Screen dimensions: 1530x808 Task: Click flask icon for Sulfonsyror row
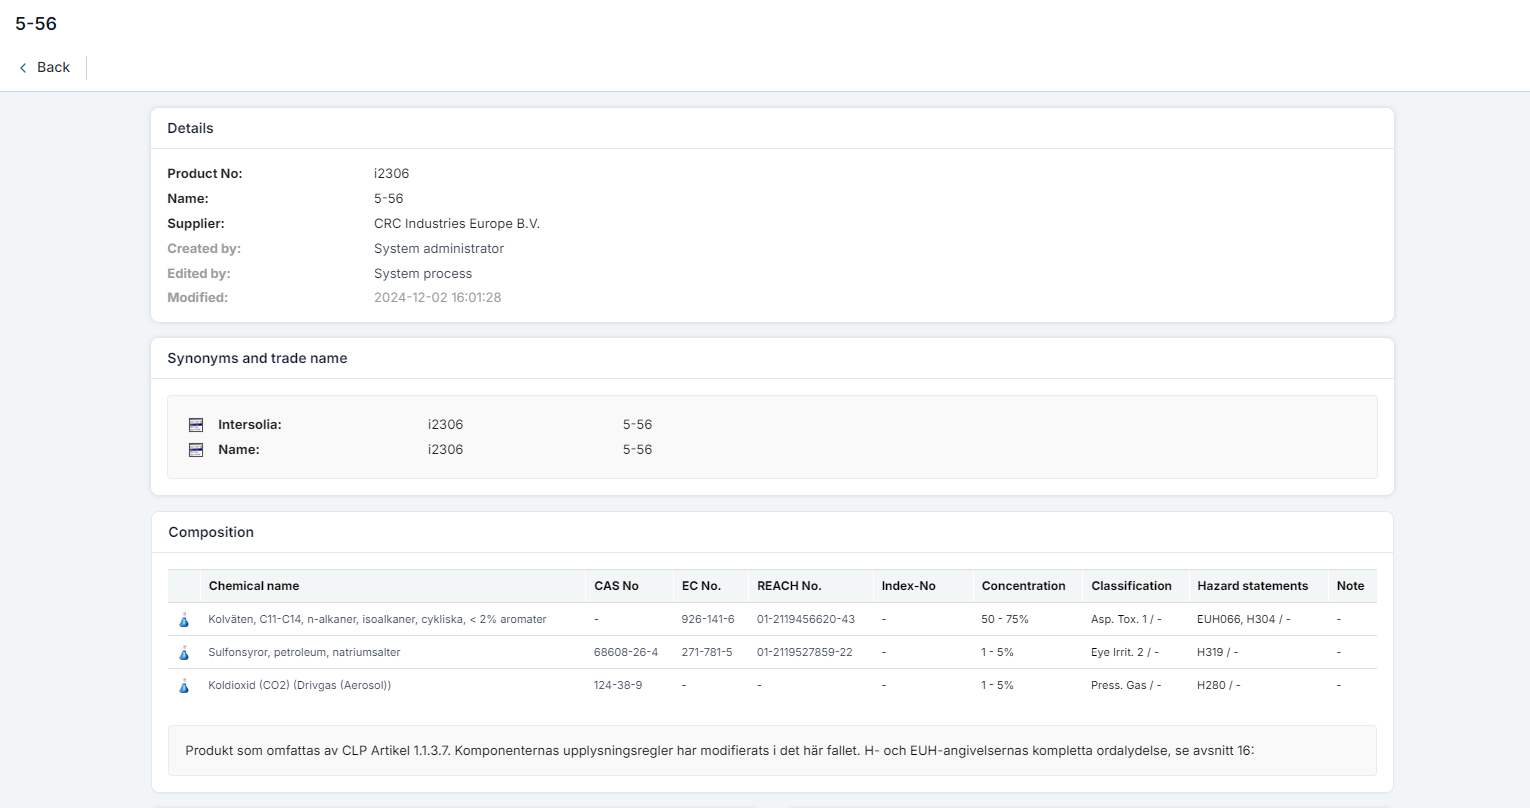click(184, 653)
